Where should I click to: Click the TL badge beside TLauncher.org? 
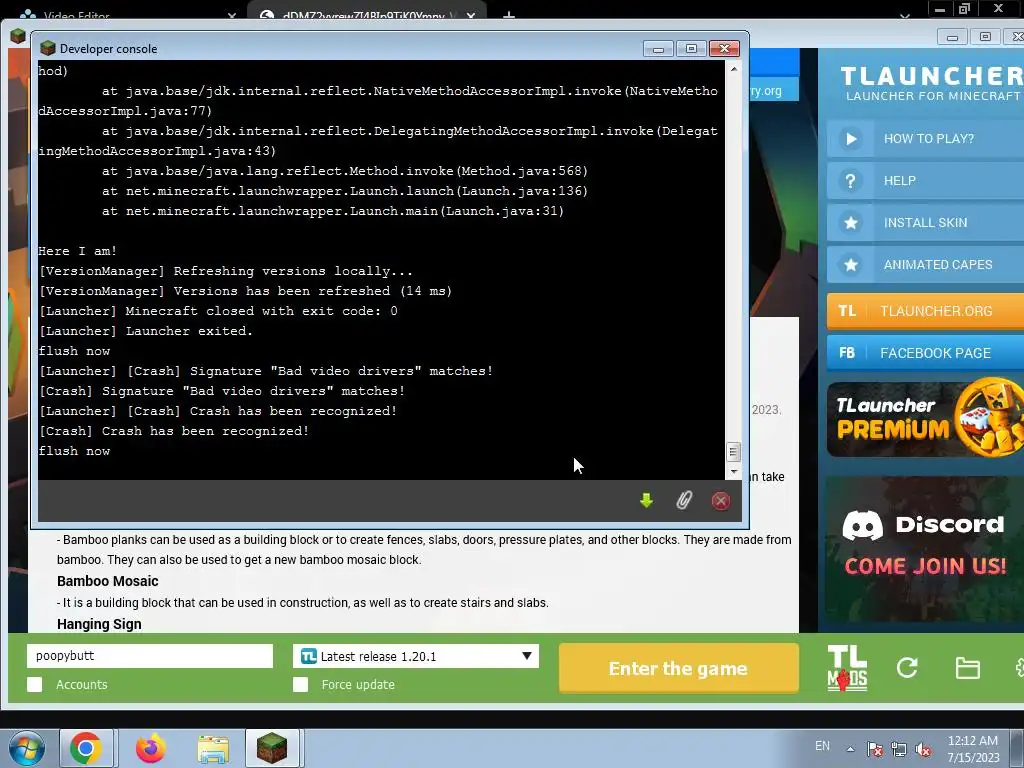tap(847, 311)
